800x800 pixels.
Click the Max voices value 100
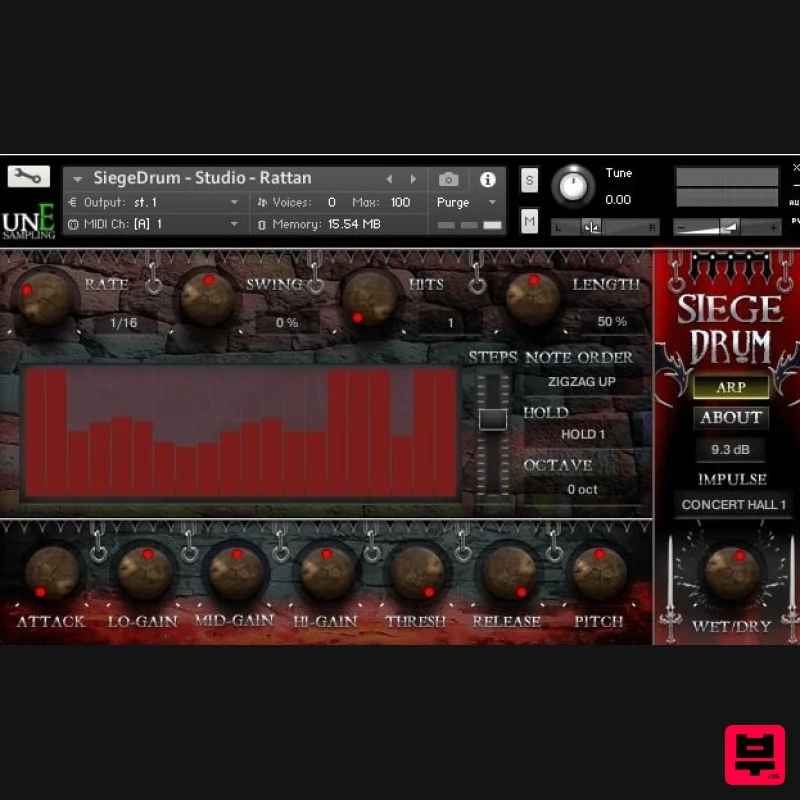(401, 203)
